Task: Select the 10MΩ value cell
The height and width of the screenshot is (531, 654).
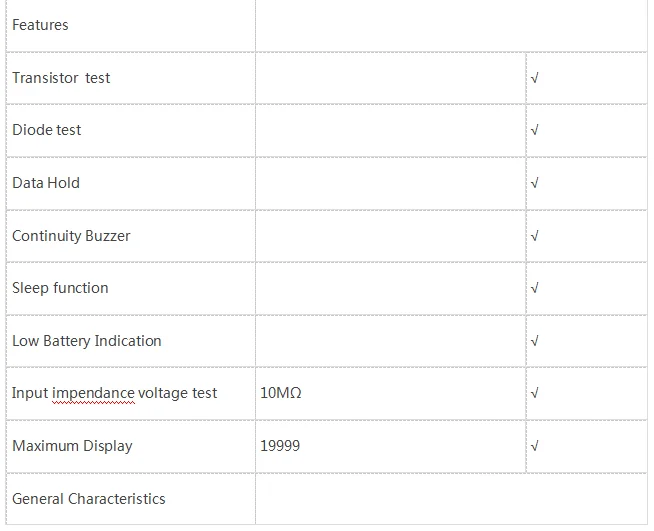Action: tap(281, 393)
